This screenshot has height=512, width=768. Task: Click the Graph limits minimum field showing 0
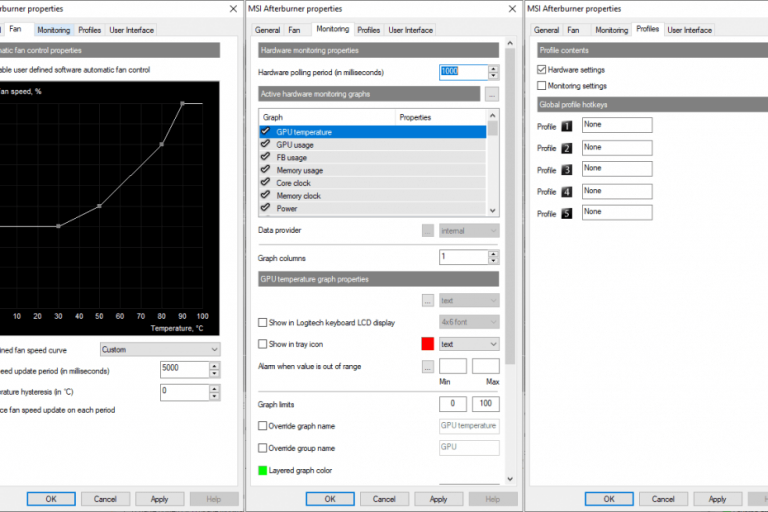click(453, 403)
